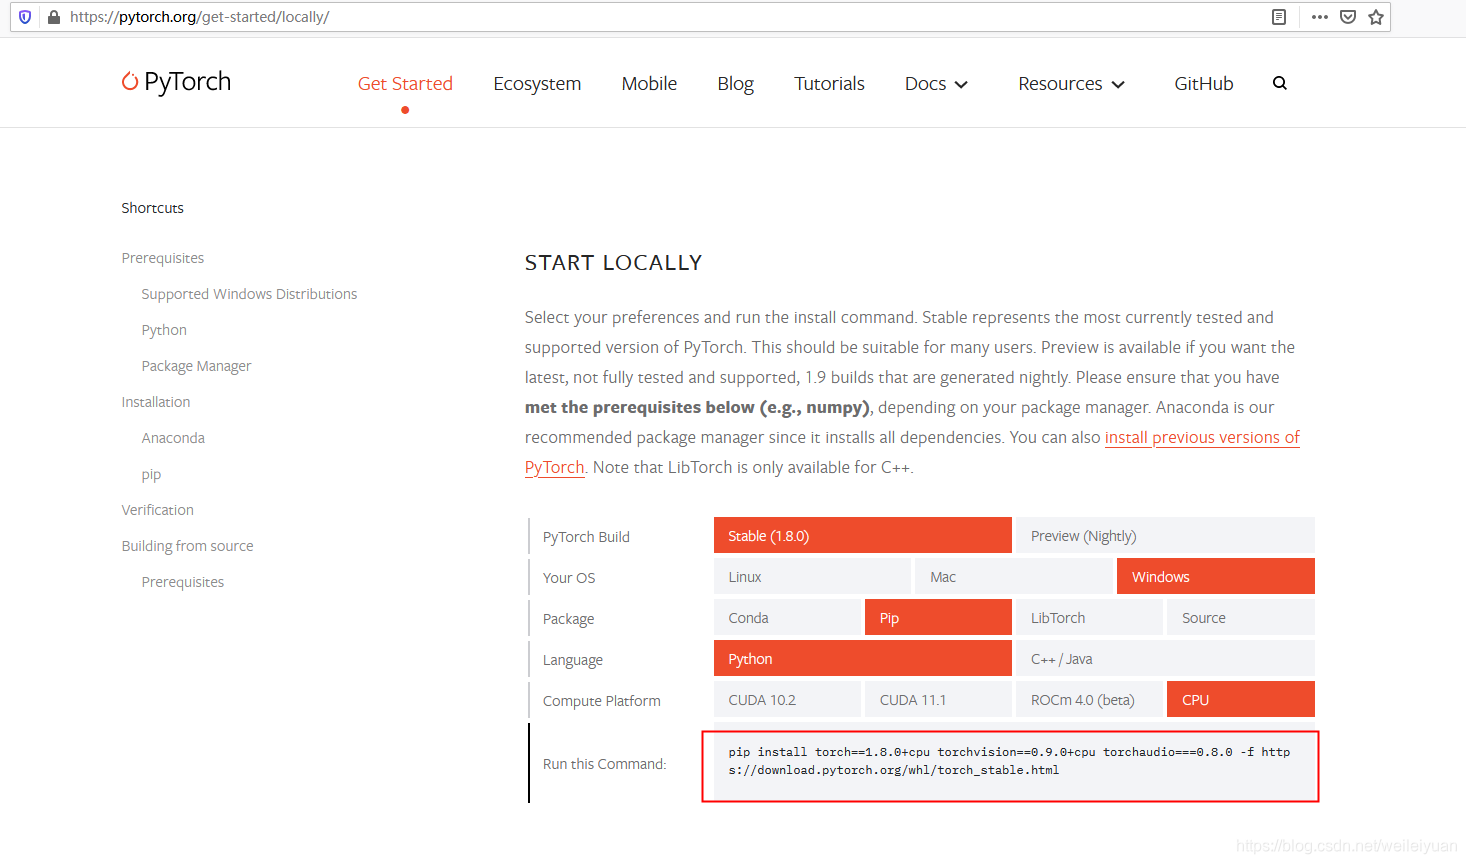Bookmark this page with star icon
Viewport: 1466px width, 864px height.
1376,17
